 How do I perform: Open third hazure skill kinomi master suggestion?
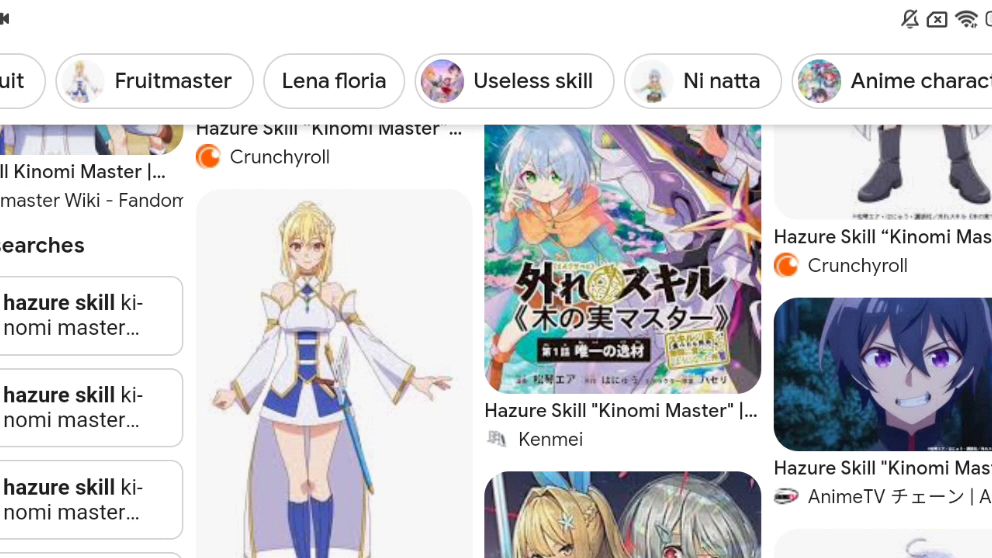click(89, 500)
